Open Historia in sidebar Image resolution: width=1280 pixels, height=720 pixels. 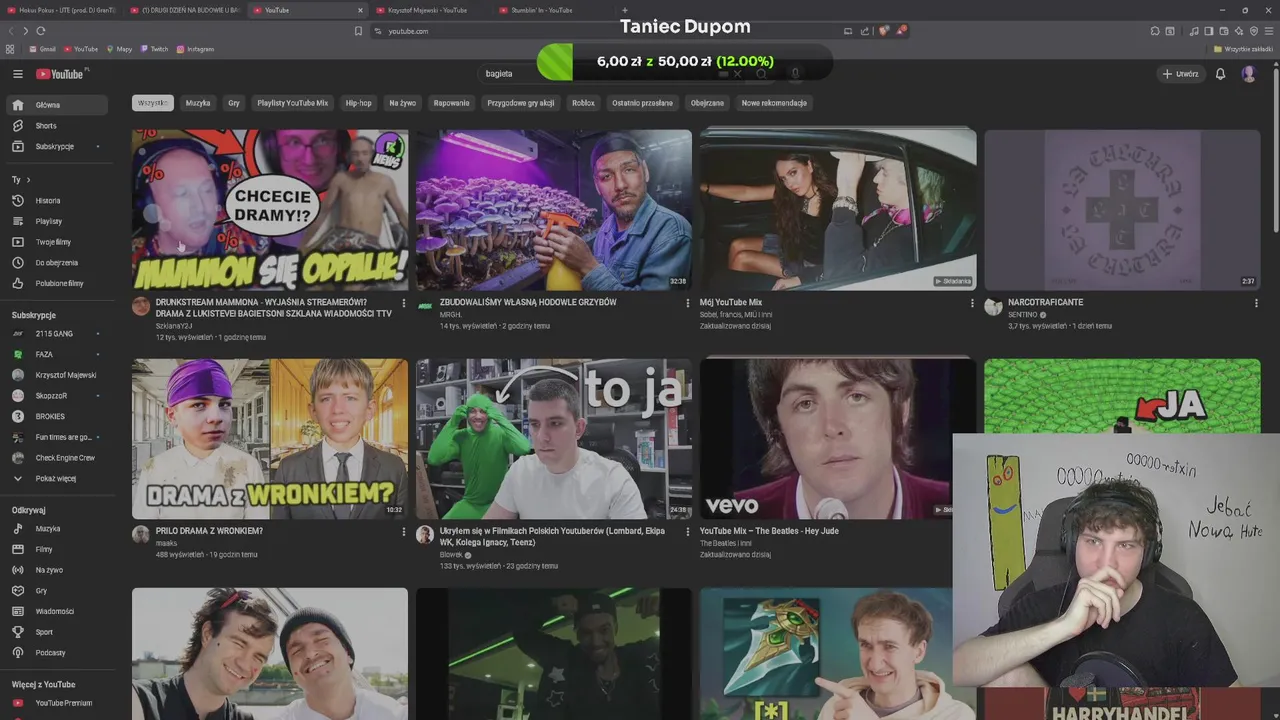(56, 201)
